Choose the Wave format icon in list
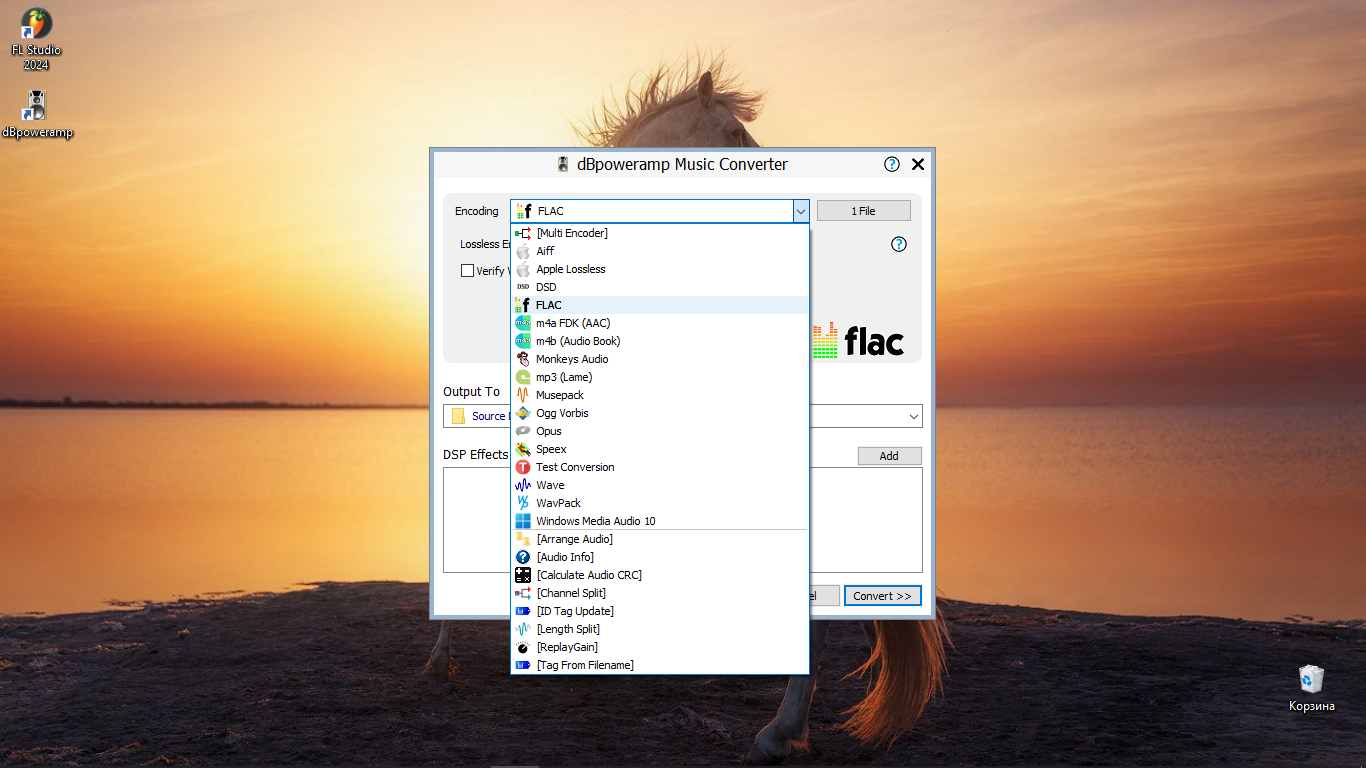 click(522, 485)
